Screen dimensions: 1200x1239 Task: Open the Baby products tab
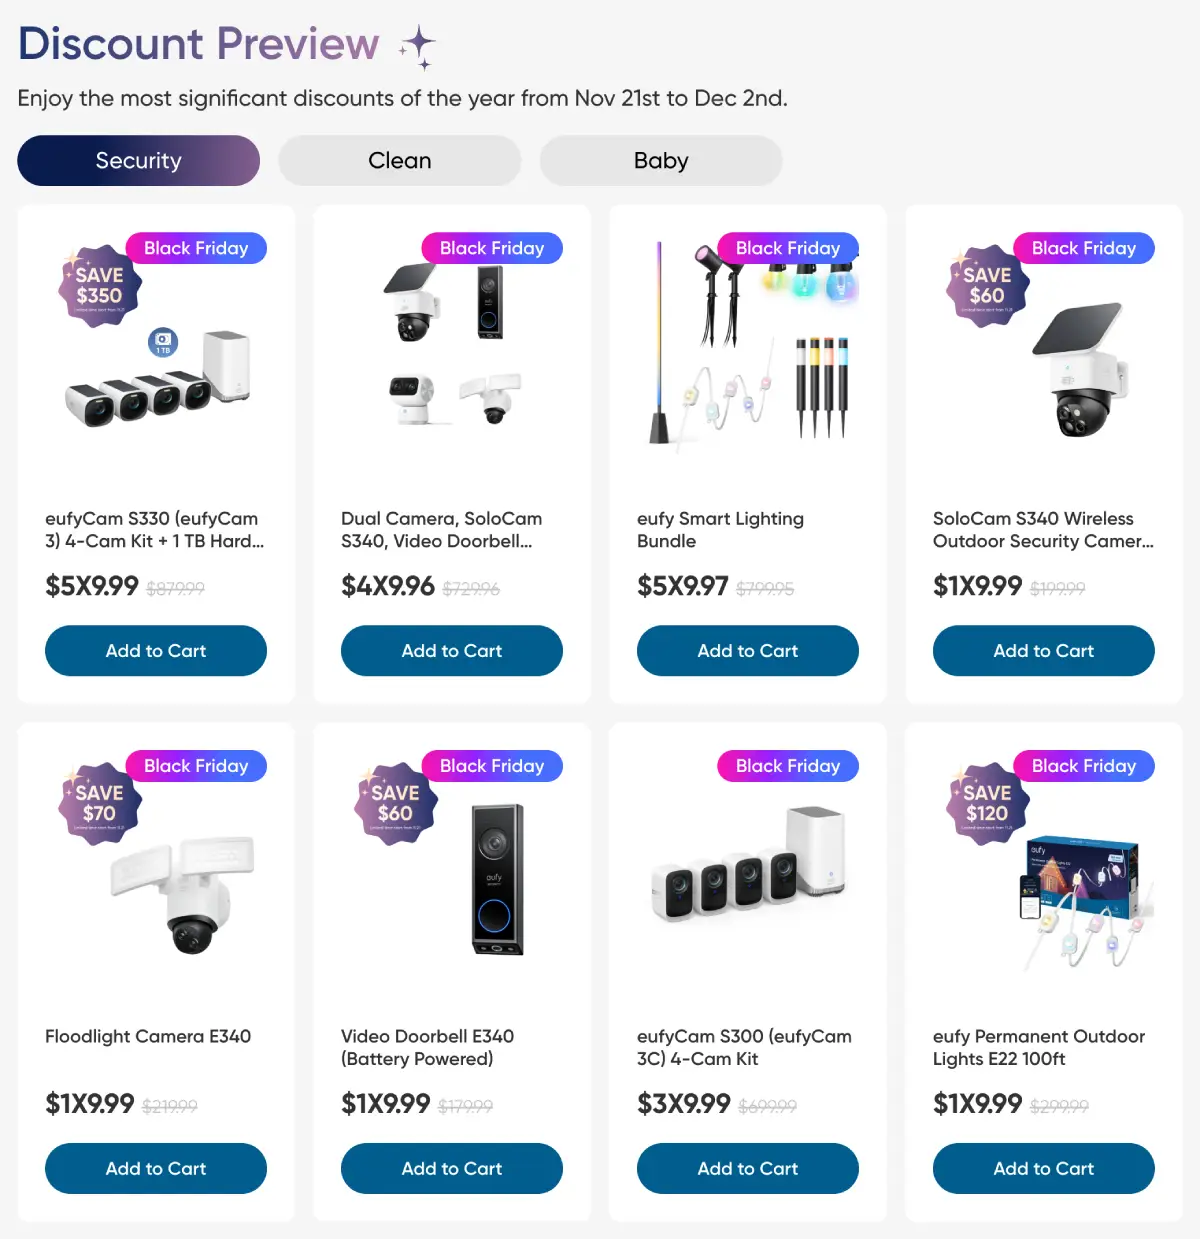click(661, 161)
